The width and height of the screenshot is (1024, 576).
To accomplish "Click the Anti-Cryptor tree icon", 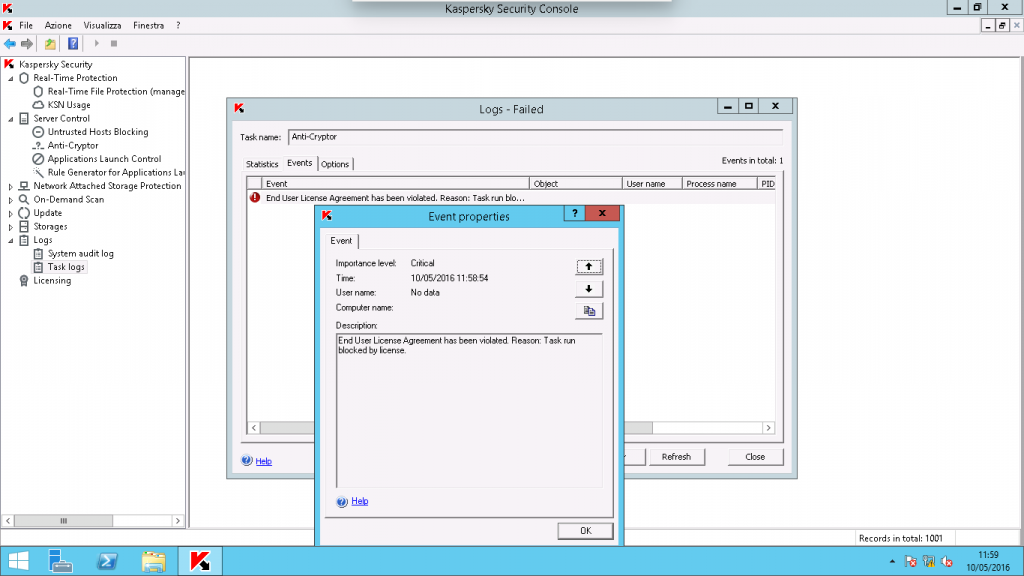I will pos(39,146).
